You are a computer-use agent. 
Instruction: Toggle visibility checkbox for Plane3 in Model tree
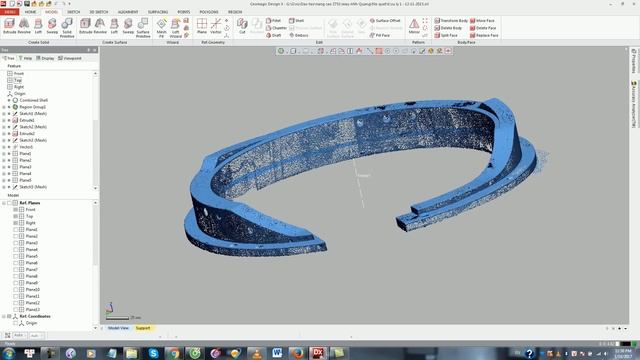point(16,243)
